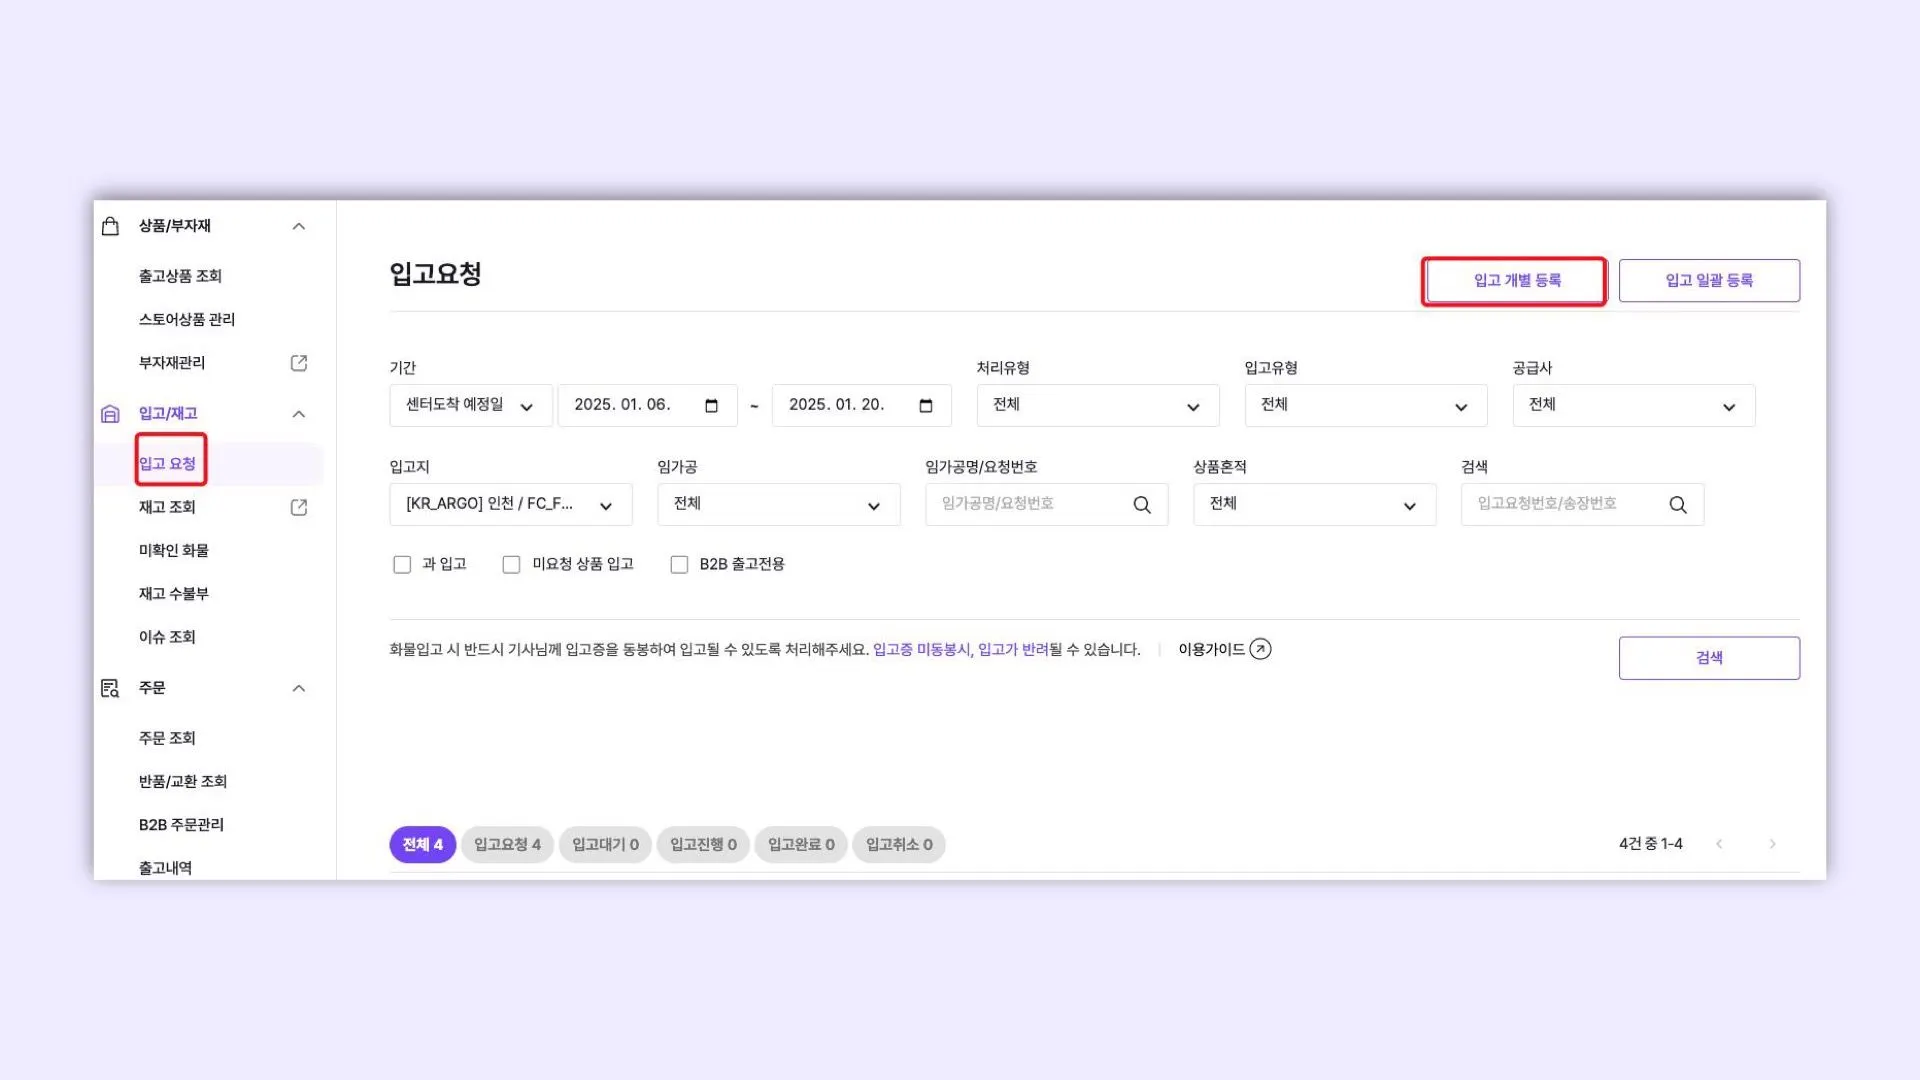
Task: Click the 임가공명/요청번호 search magnifier icon
Action: point(1141,505)
